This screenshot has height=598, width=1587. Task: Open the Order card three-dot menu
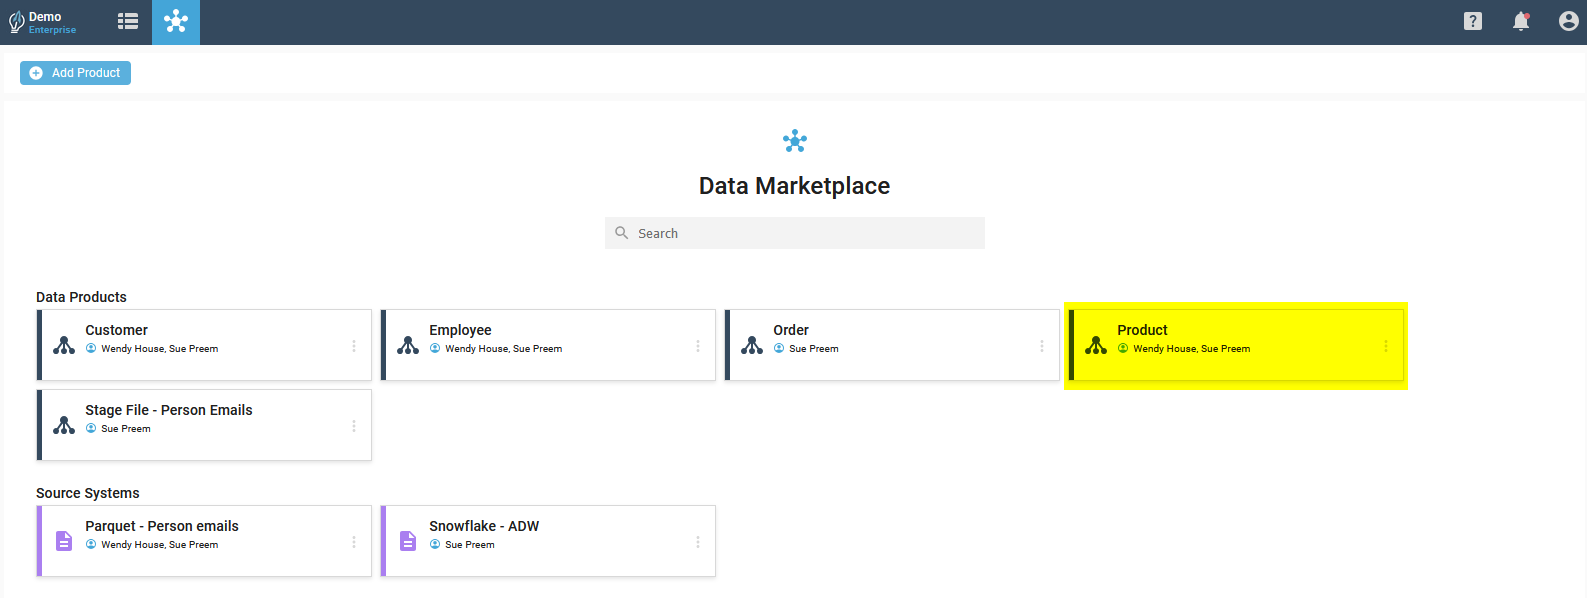1042,346
